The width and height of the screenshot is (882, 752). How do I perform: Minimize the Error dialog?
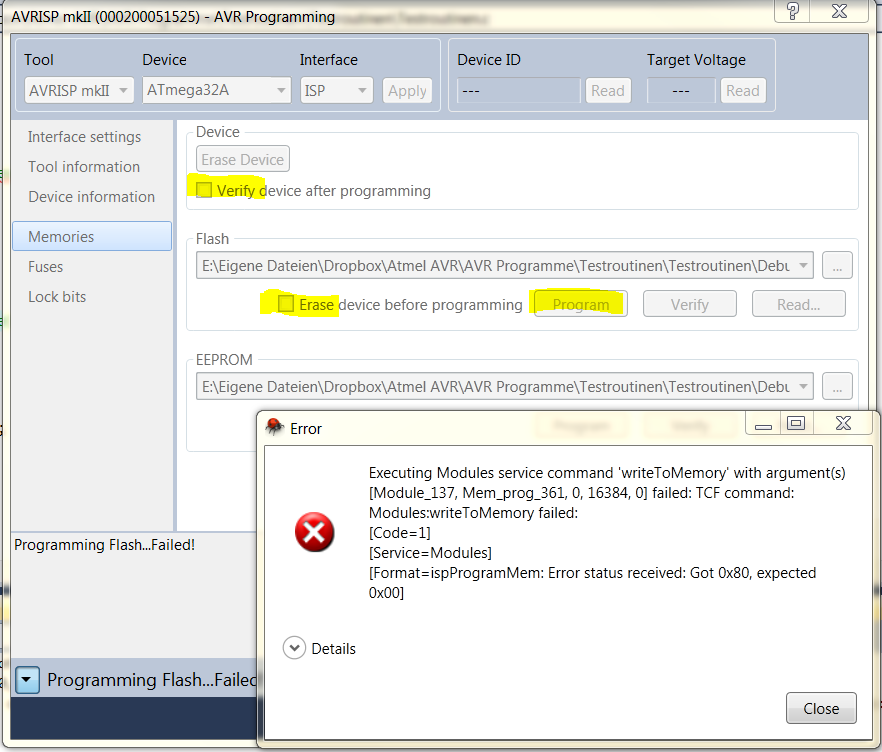tap(763, 424)
